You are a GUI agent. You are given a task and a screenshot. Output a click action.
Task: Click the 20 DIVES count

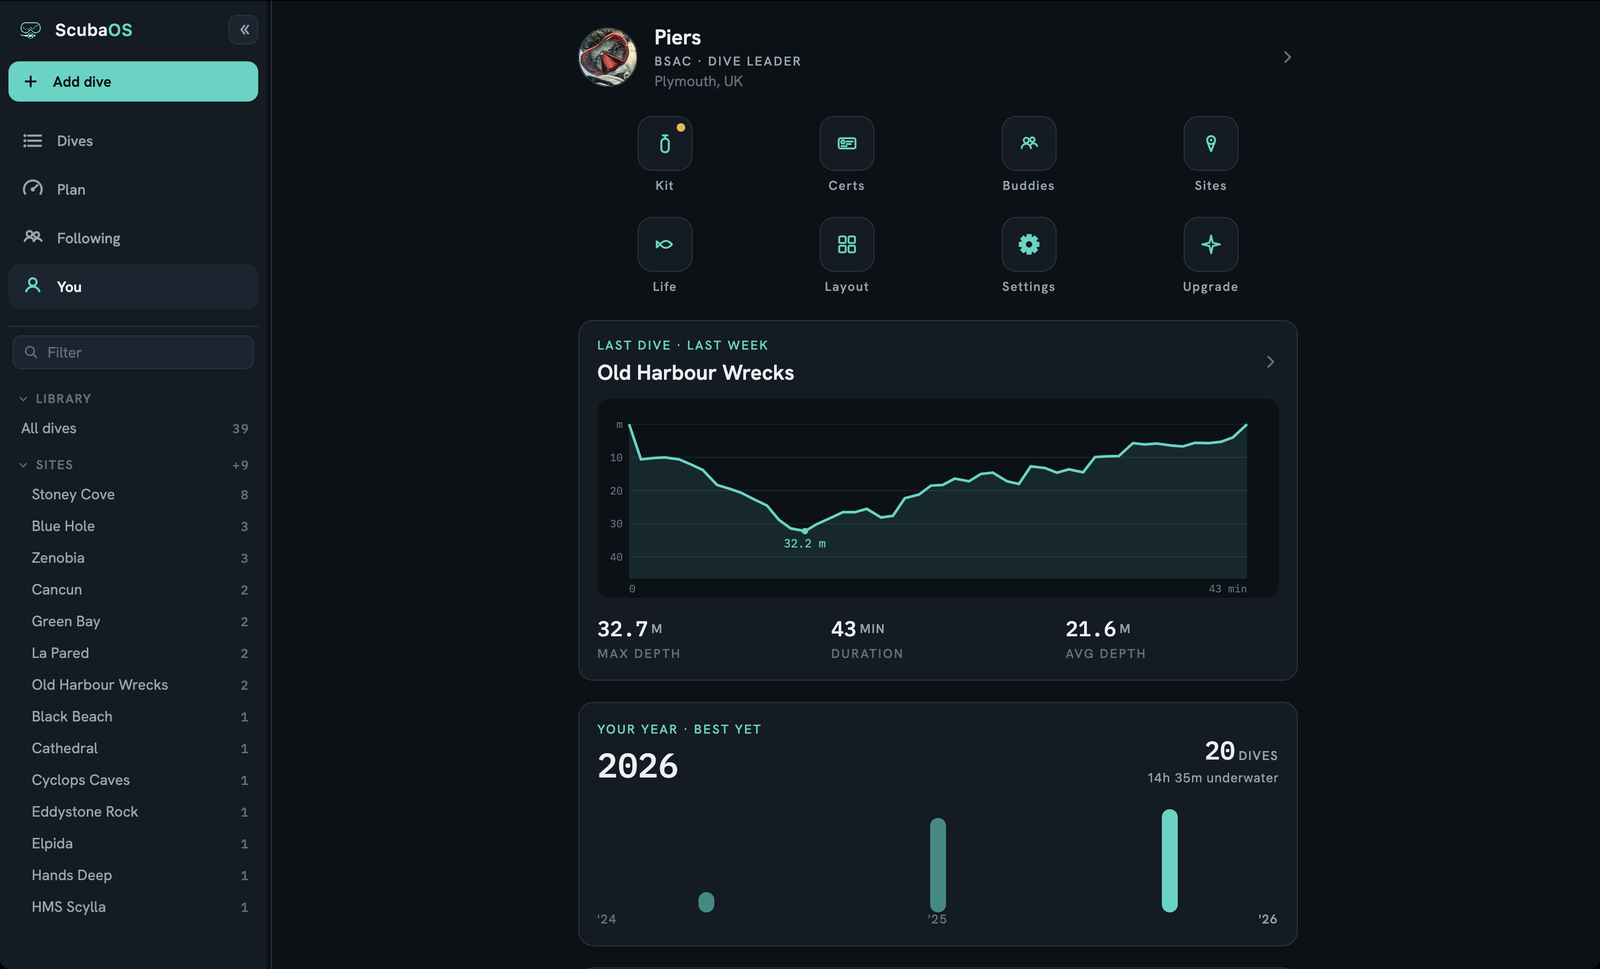click(1241, 751)
